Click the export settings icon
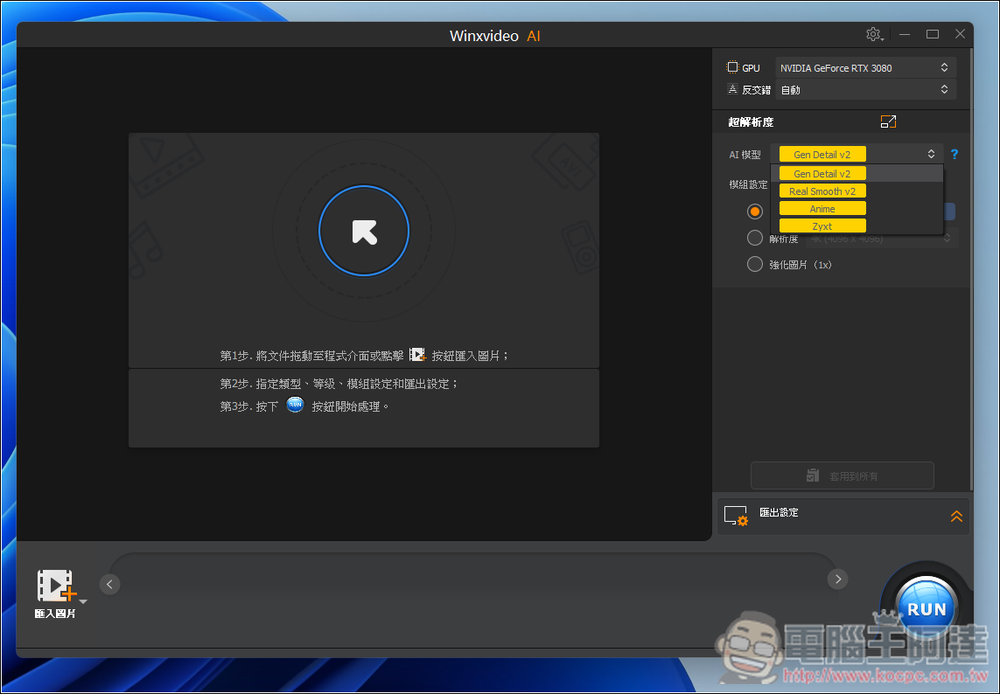The image size is (1000, 694). pyautogui.click(x=736, y=515)
